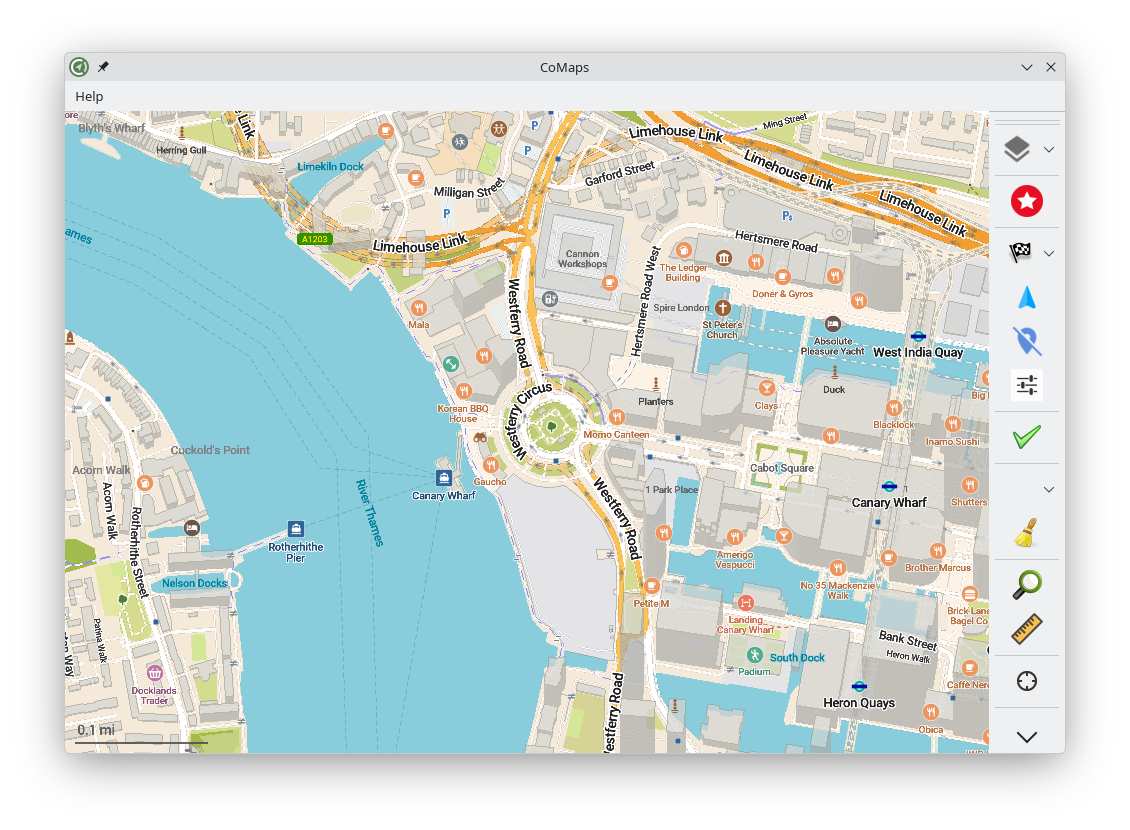The image size is (1130, 830).
Task: Click the Milligan Street label
Action: tap(468, 189)
